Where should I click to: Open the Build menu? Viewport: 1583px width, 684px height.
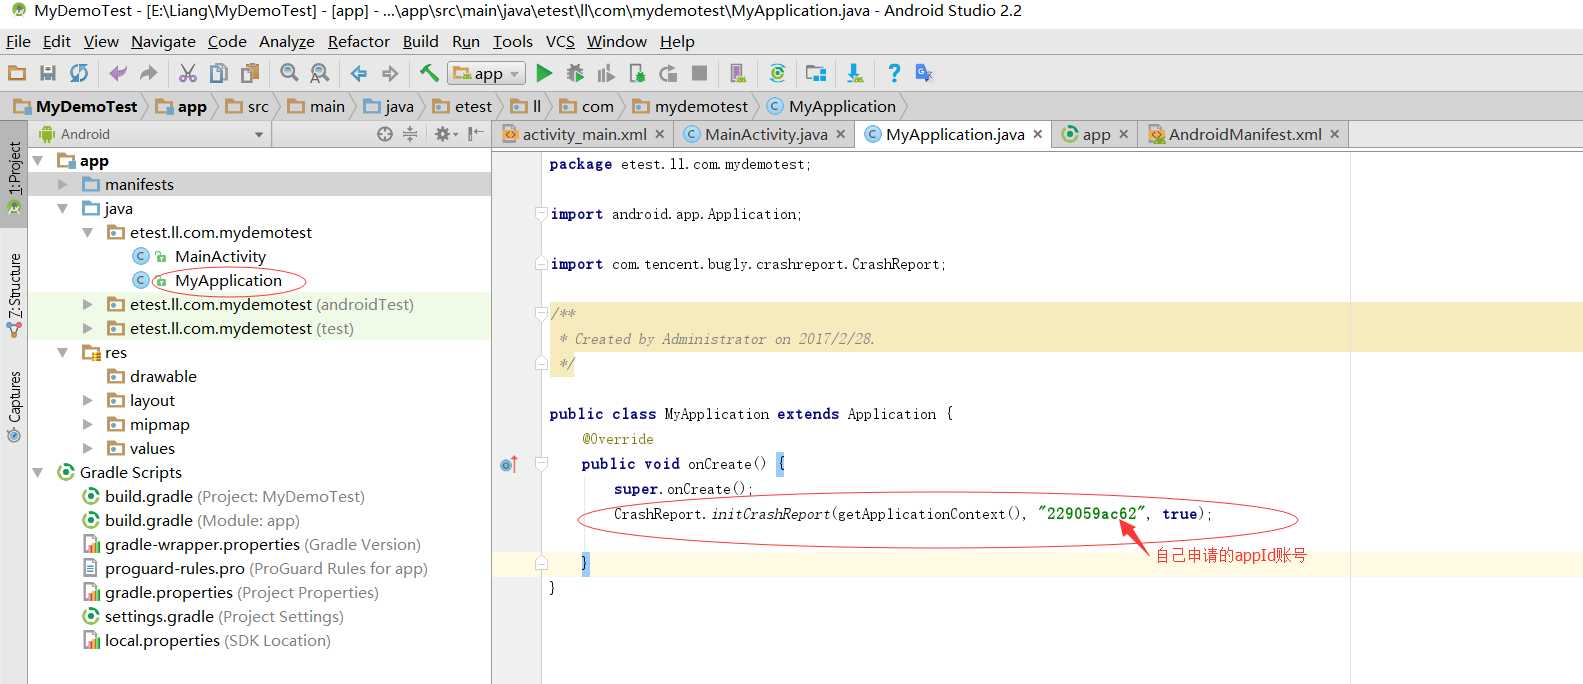tap(420, 41)
